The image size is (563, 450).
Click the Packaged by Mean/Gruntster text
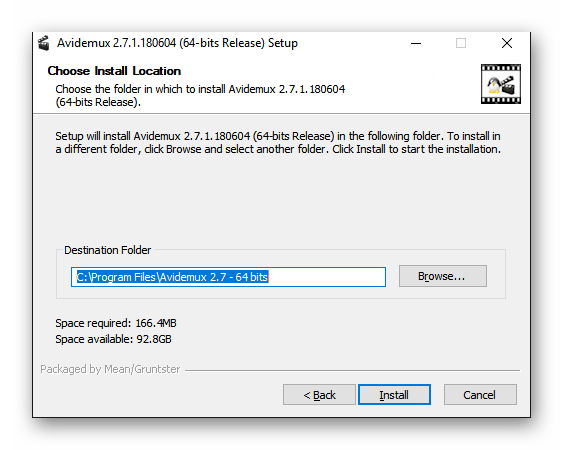pyautogui.click(x=110, y=369)
